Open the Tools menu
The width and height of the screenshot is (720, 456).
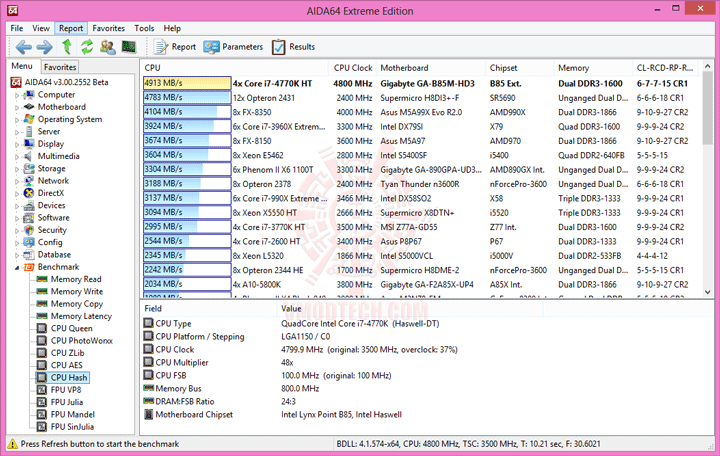pyautogui.click(x=144, y=28)
